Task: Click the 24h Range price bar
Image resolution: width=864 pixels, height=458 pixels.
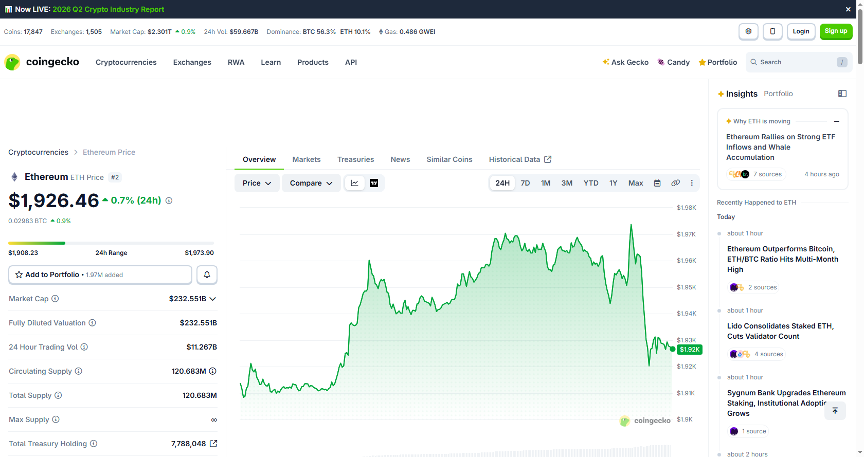Action: click(x=111, y=243)
